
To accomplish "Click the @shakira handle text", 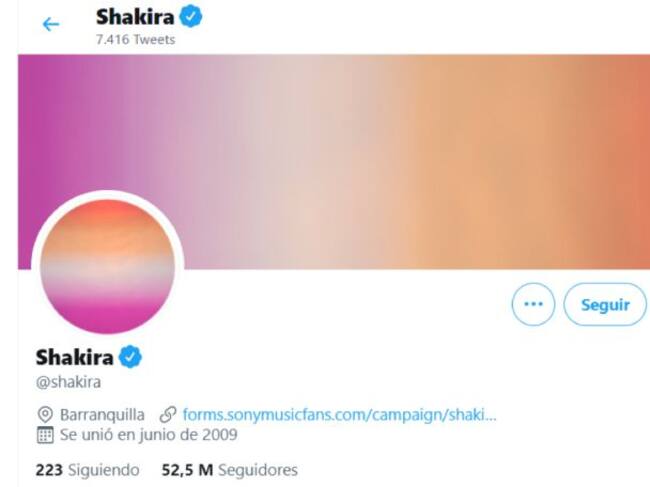I will click(x=68, y=382).
